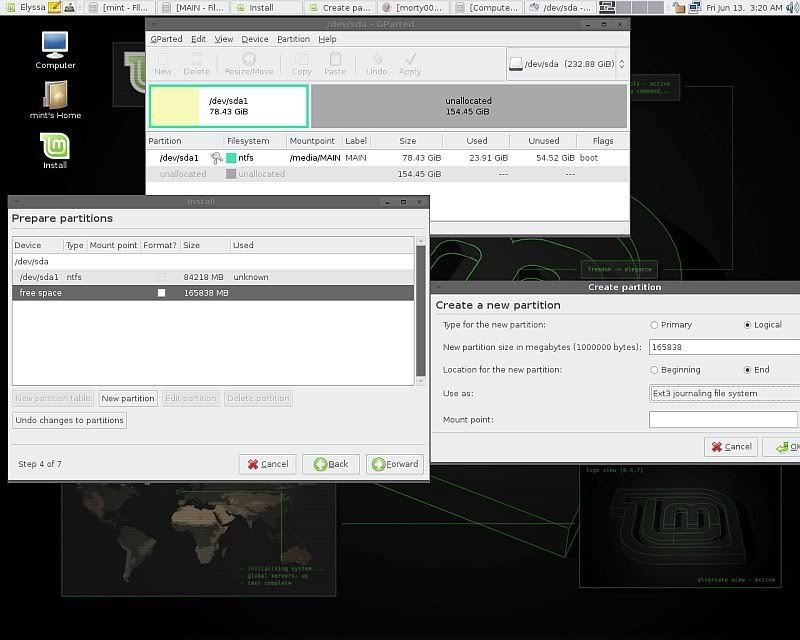The width and height of the screenshot is (800, 640).
Task: Select the Primary partition type radio button
Action: click(654, 325)
